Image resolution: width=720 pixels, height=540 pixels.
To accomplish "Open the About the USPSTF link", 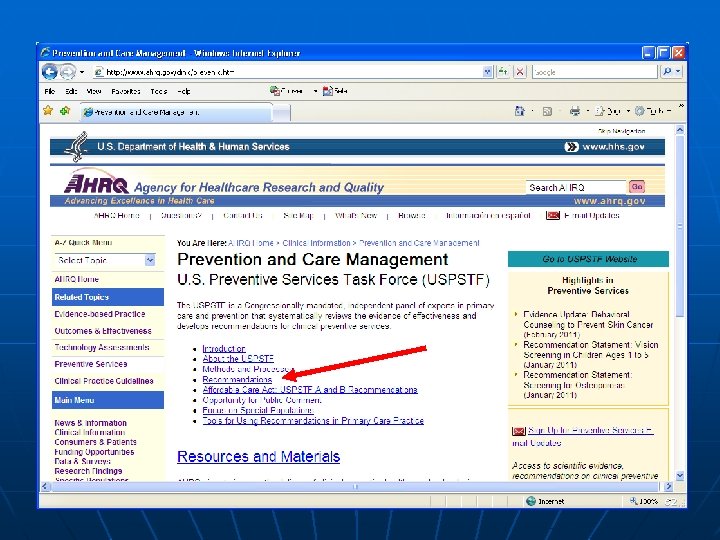I will [x=238, y=359].
